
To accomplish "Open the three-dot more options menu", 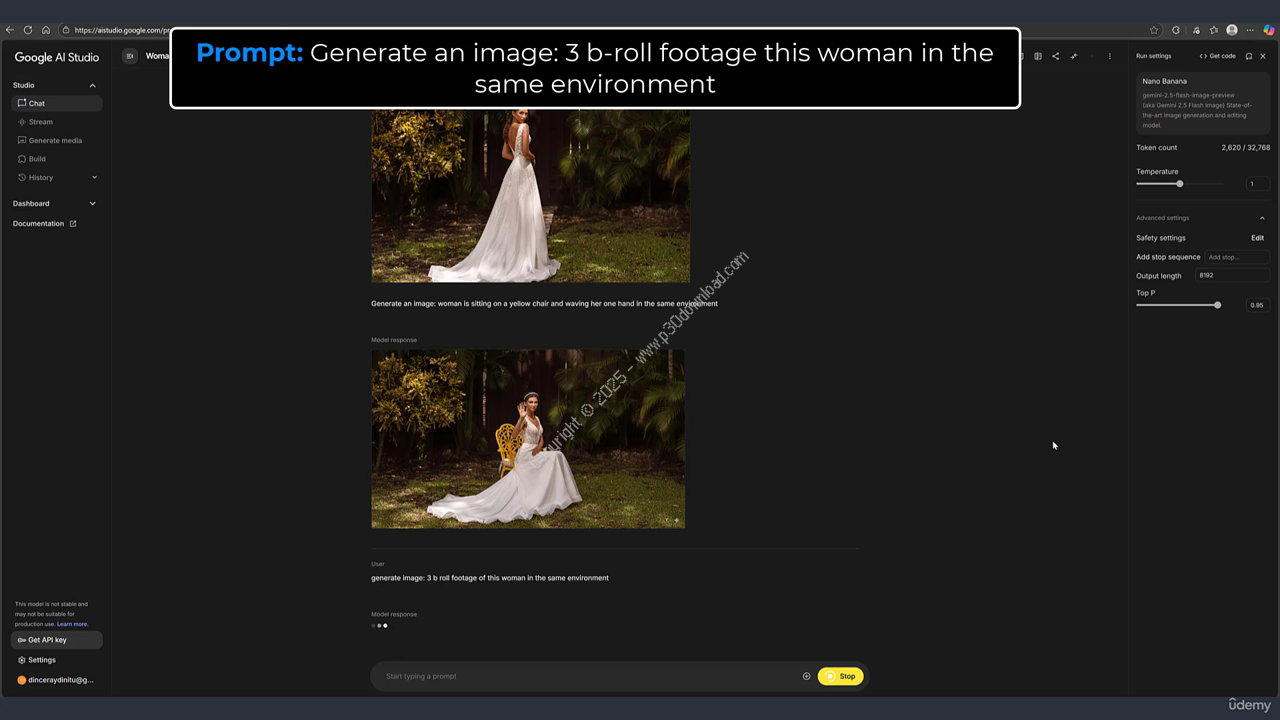I will coord(1109,56).
